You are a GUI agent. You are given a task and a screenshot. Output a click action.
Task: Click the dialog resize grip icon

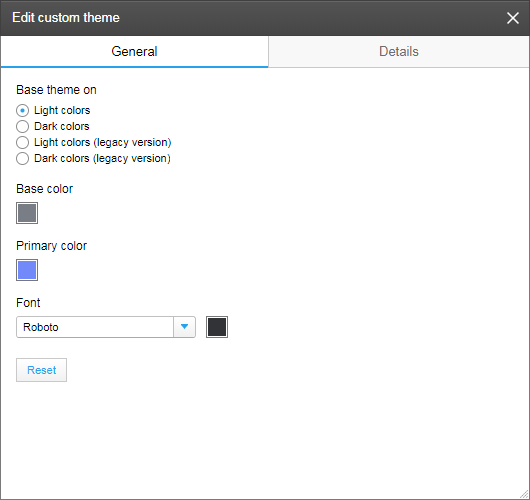point(524,494)
